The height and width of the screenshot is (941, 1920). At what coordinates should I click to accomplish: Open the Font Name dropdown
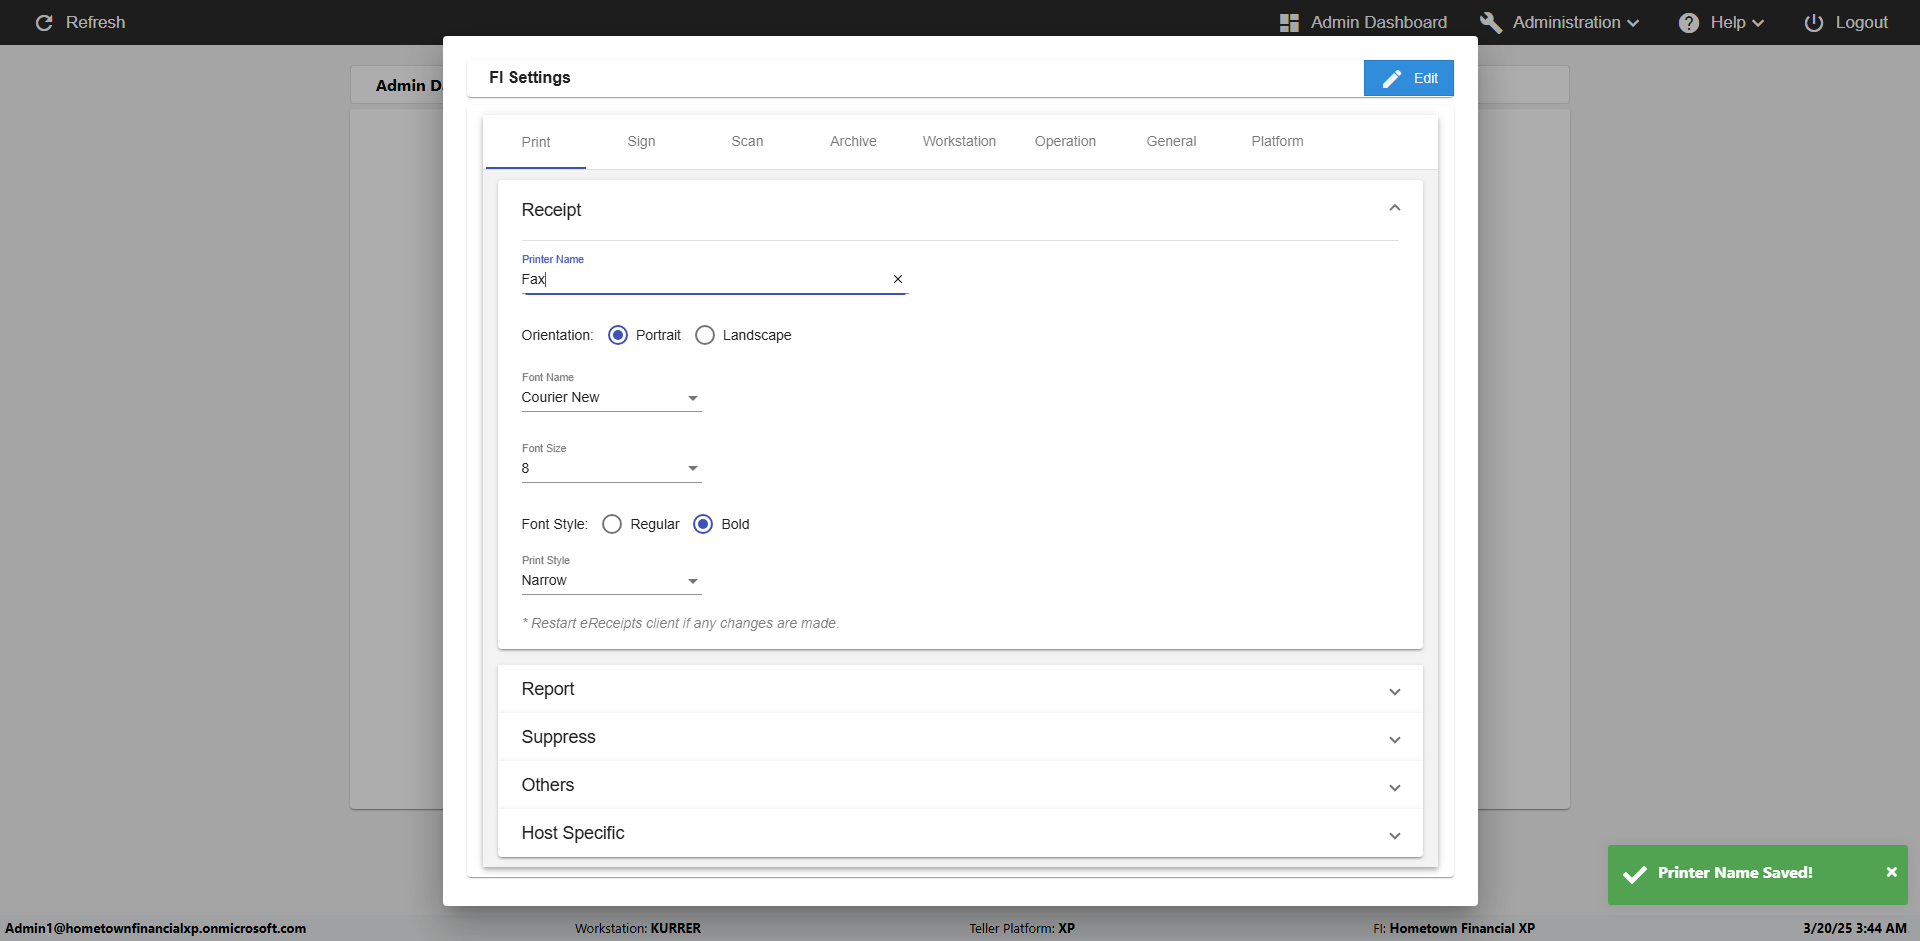tap(610, 397)
